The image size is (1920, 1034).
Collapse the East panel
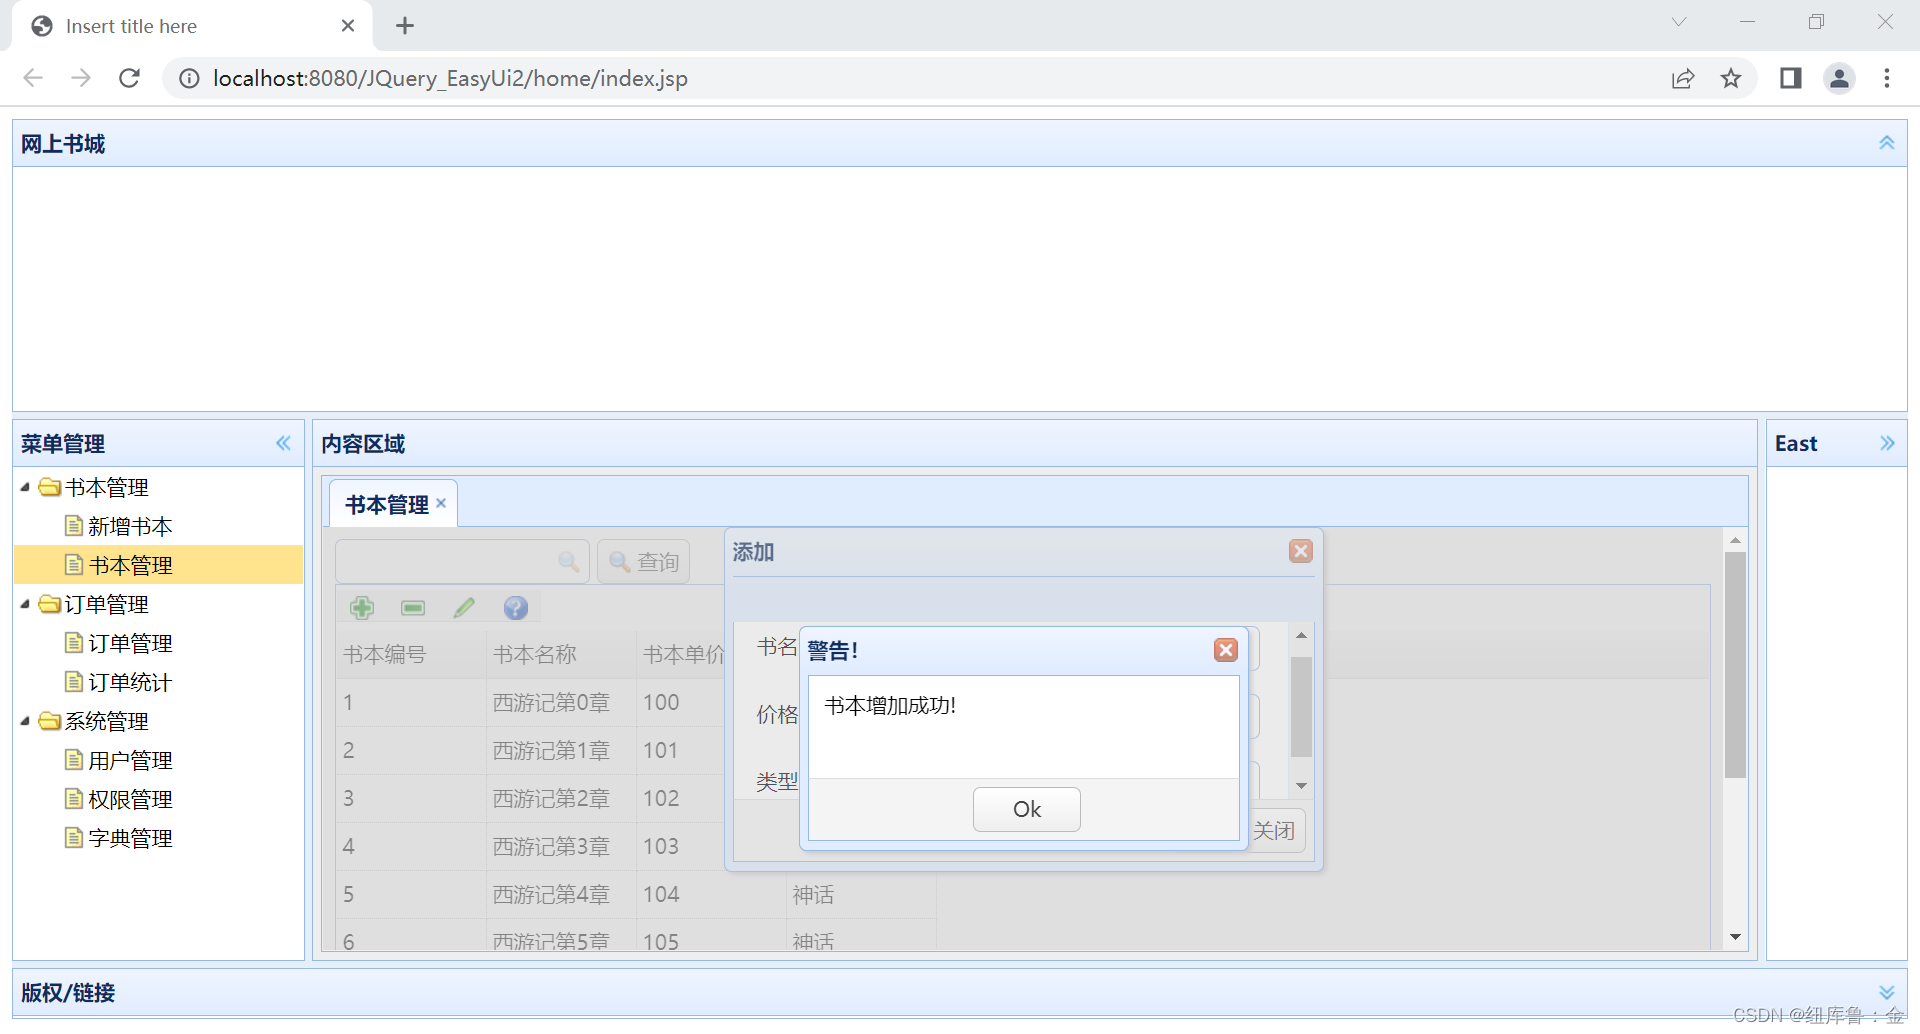[1886, 443]
